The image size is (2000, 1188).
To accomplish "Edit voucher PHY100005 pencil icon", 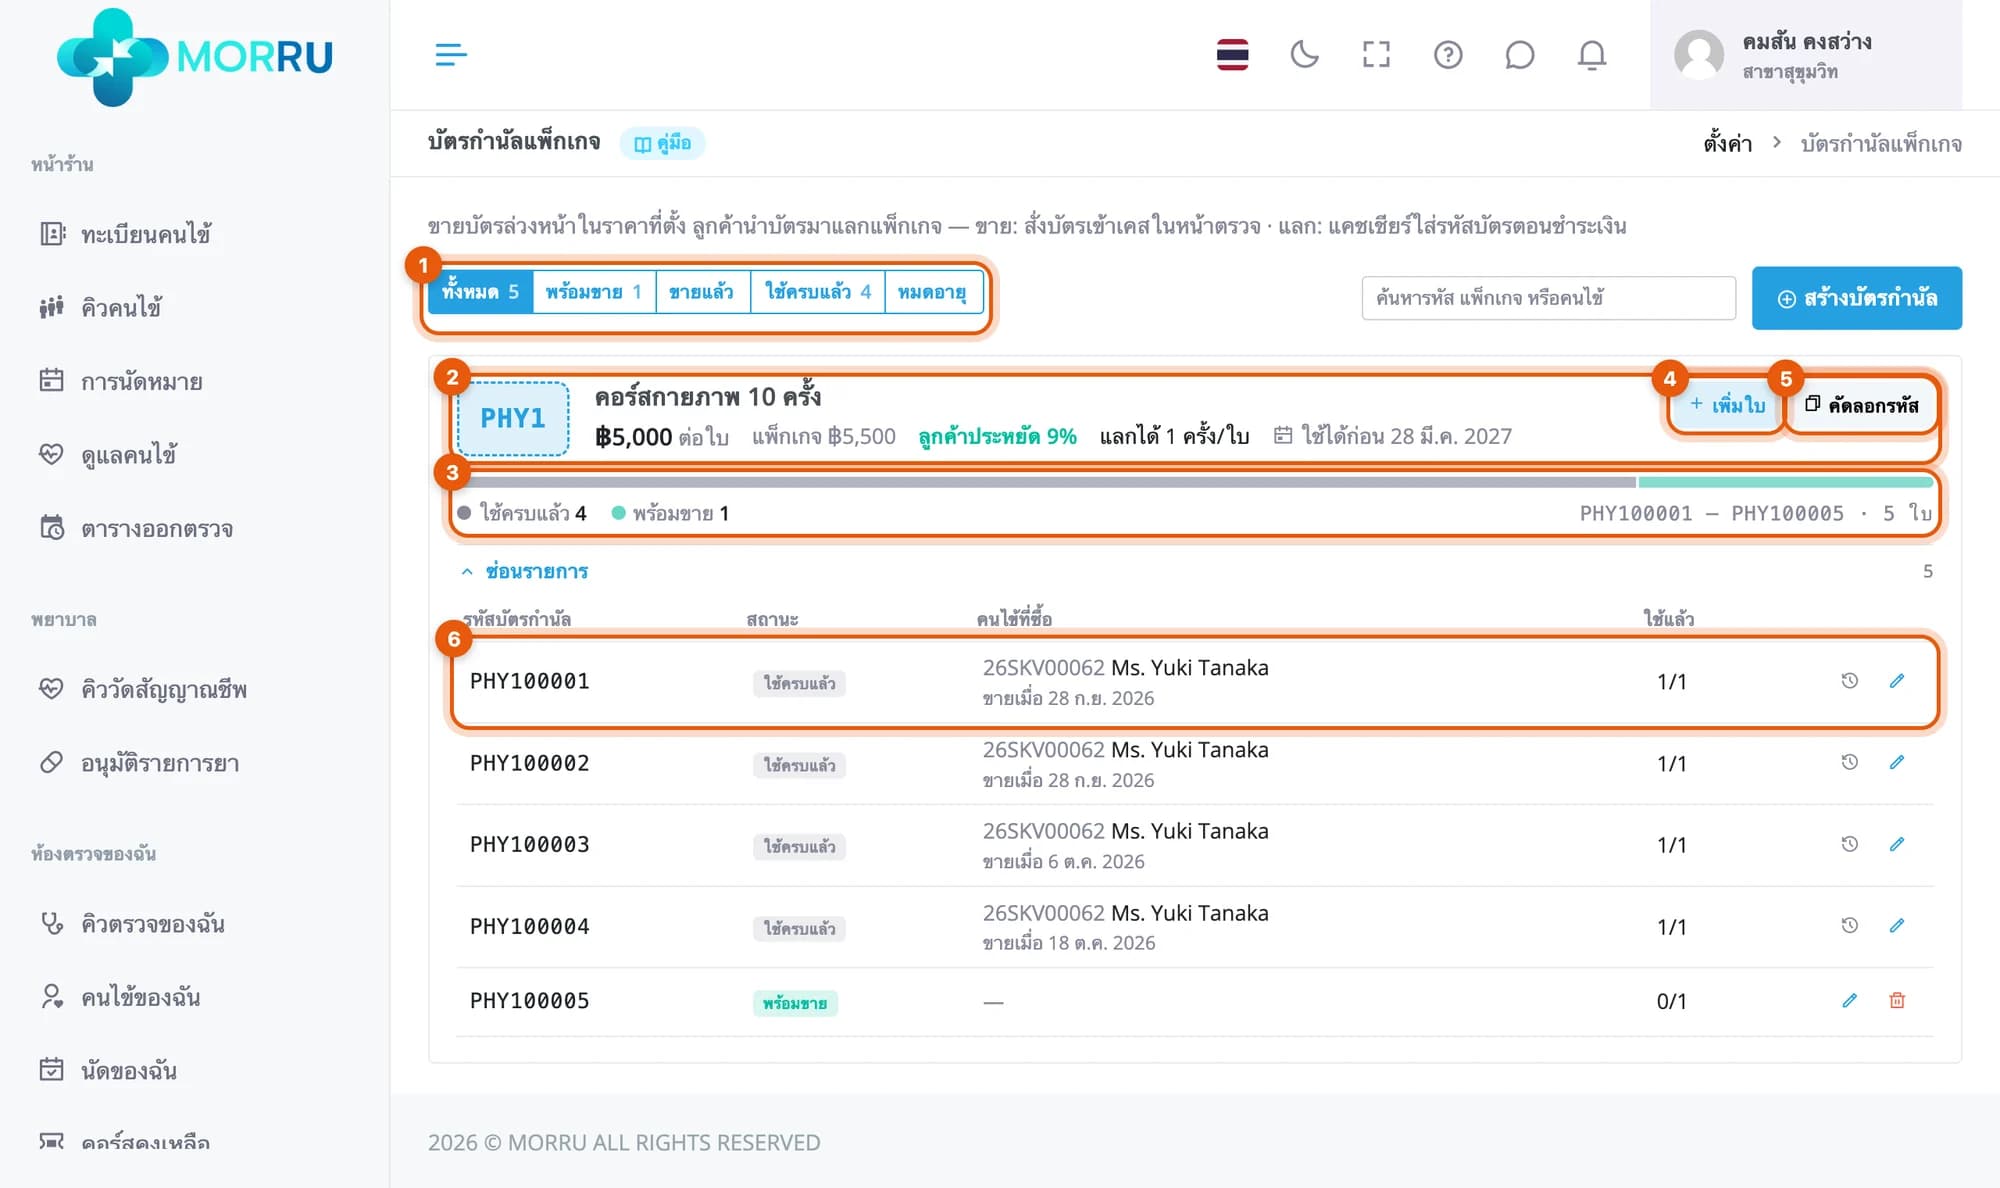I will coord(1850,1000).
